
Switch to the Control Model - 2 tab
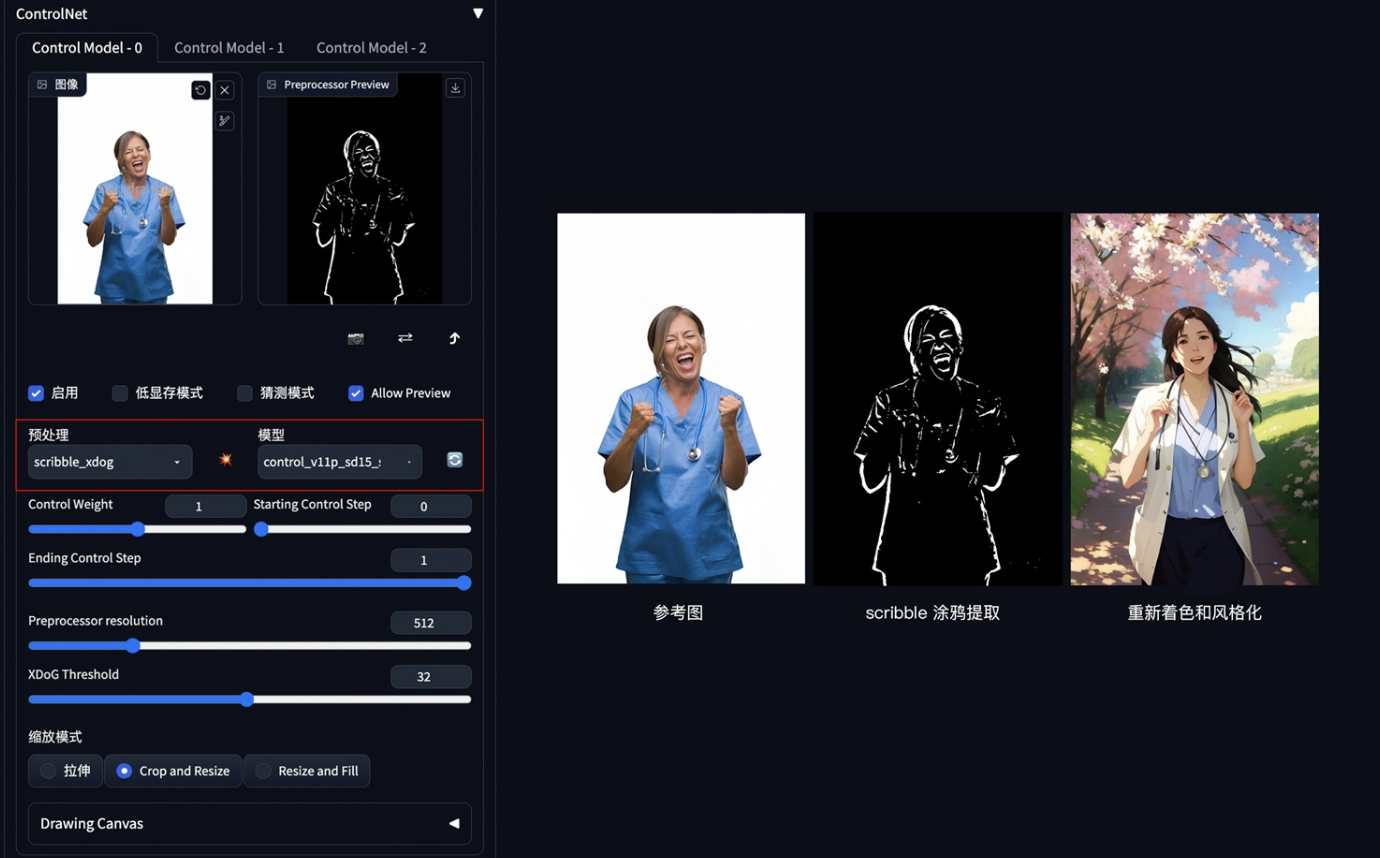[x=371, y=48]
